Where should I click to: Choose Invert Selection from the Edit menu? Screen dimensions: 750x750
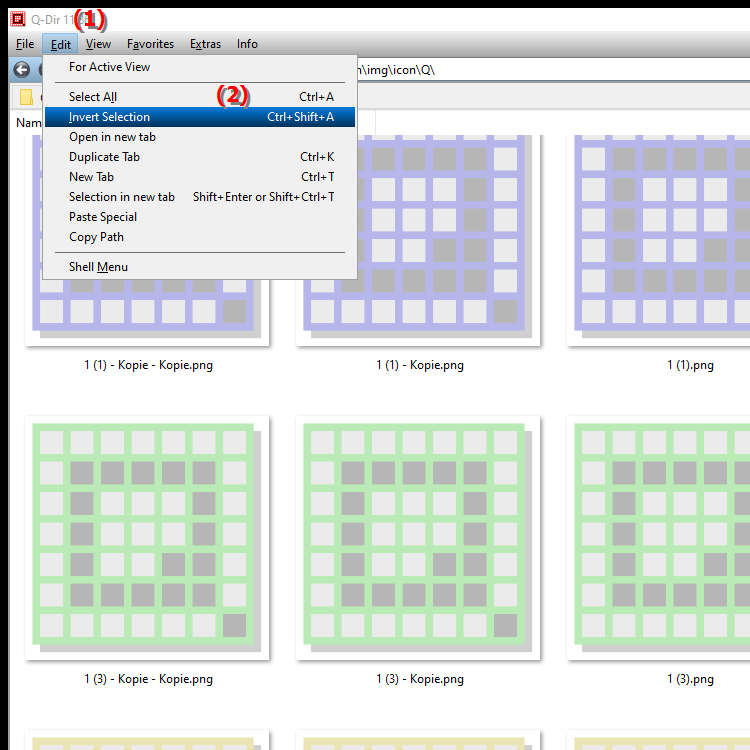[x=200, y=117]
